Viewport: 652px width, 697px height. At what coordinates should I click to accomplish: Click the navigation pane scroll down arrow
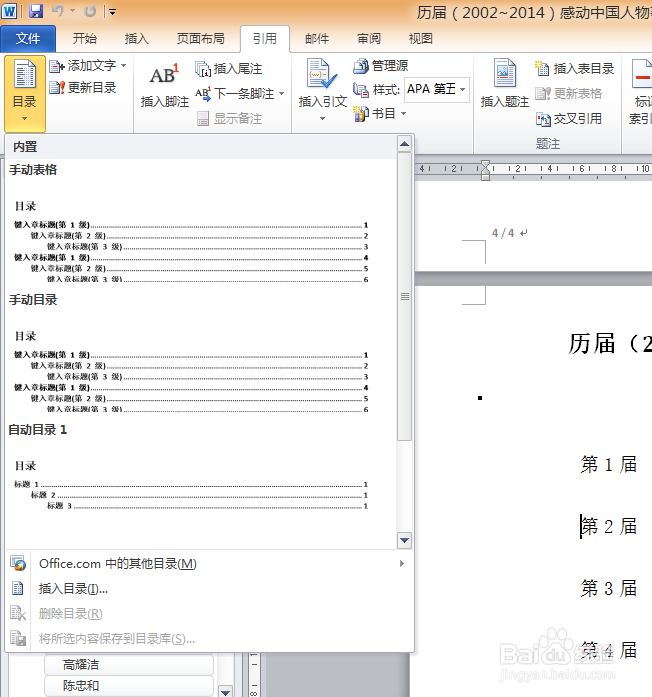point(226,691)
